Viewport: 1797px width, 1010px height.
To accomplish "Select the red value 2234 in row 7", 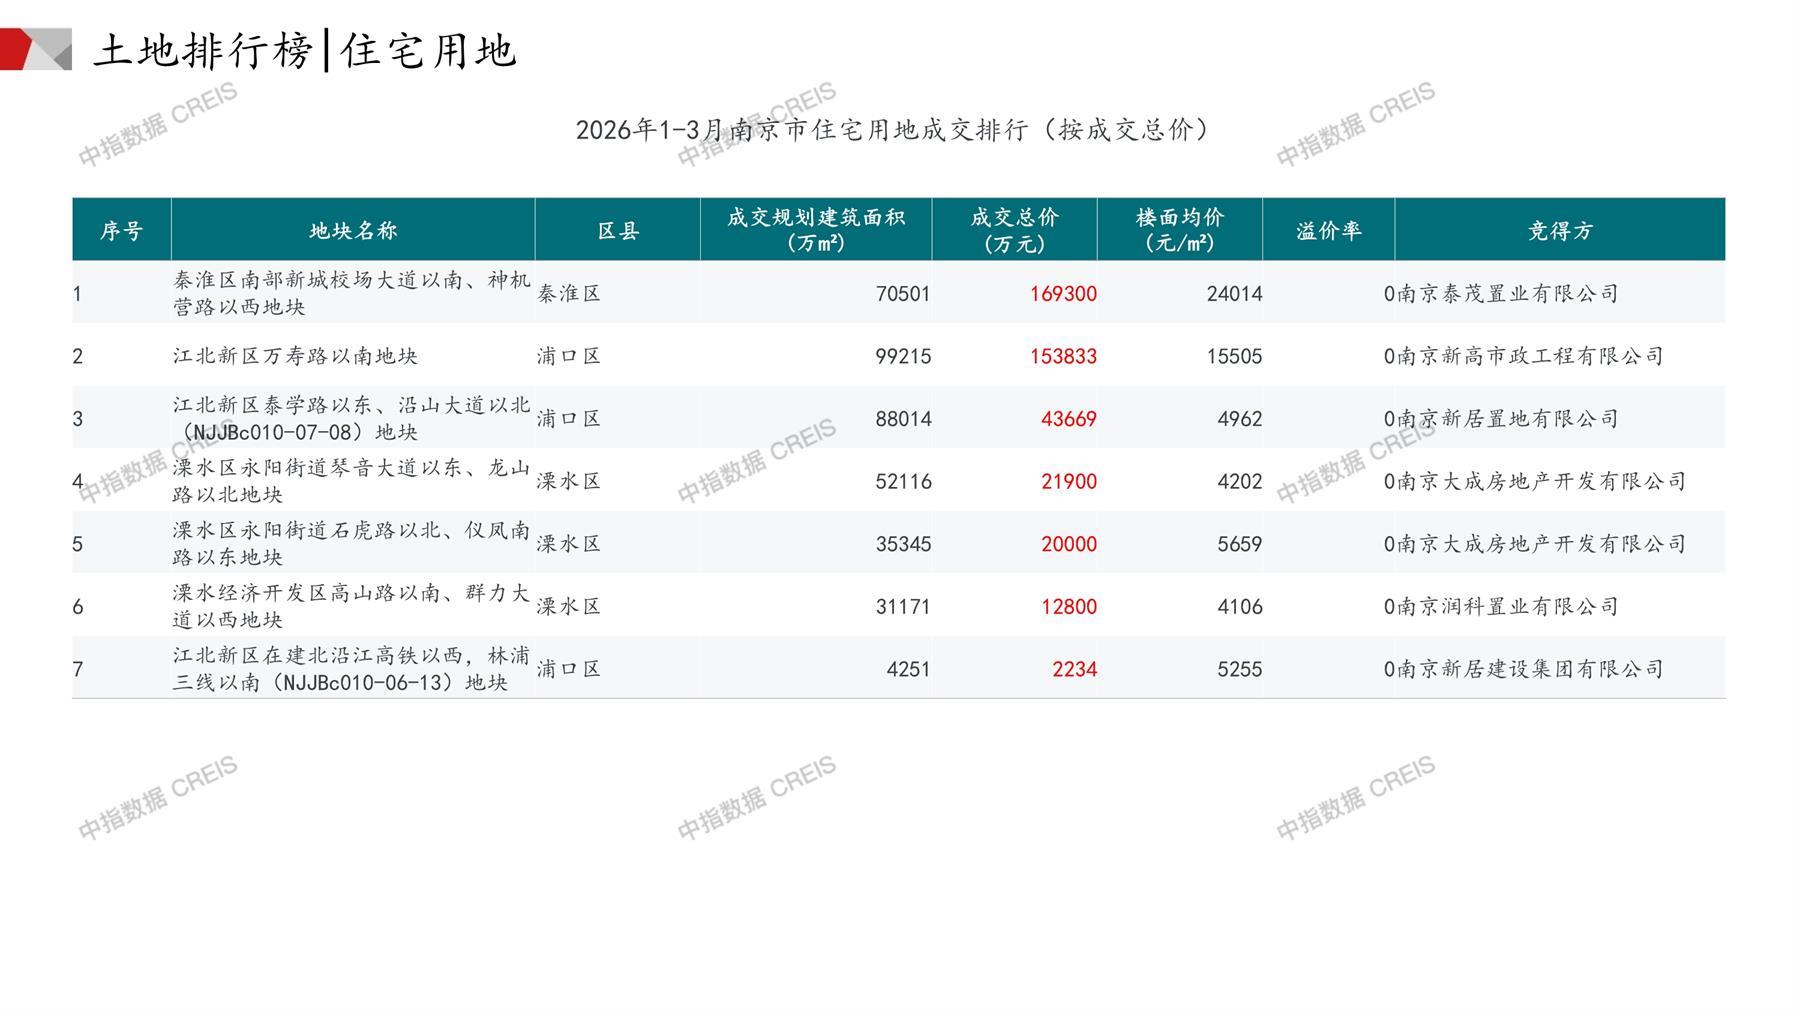I will 1074,669.
